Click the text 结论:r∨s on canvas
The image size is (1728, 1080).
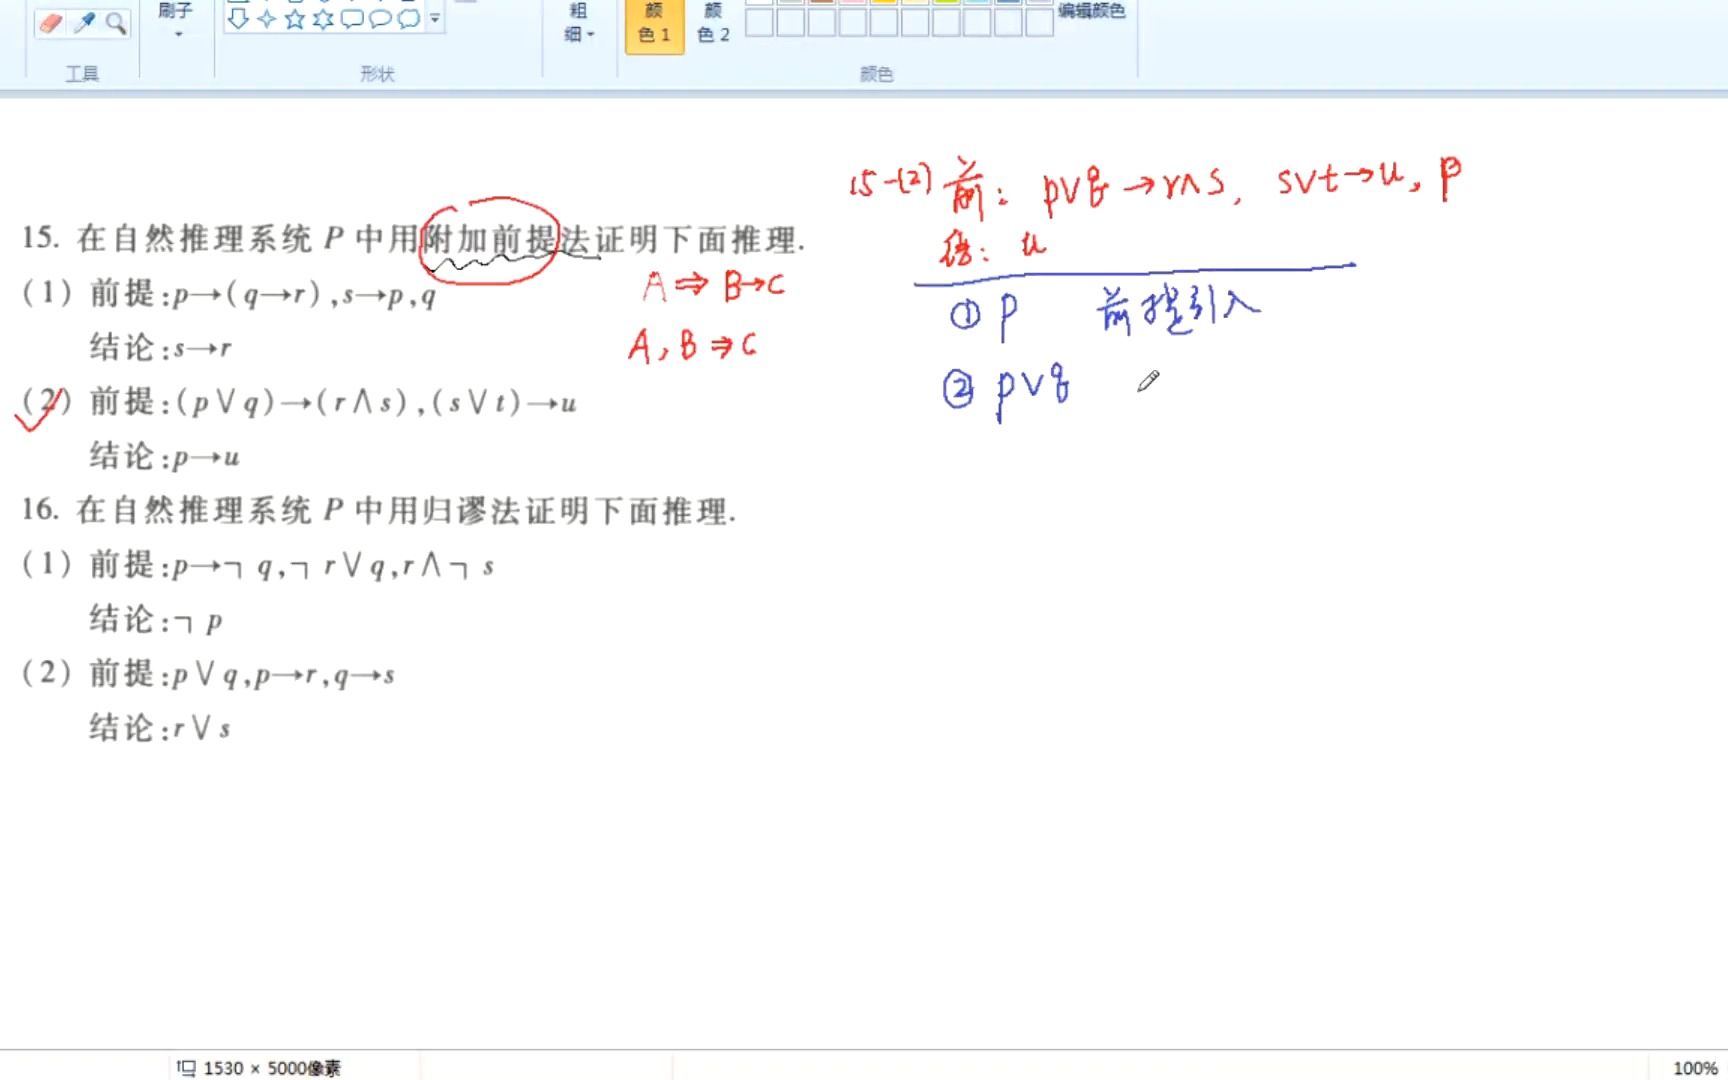tap(160, 728)
